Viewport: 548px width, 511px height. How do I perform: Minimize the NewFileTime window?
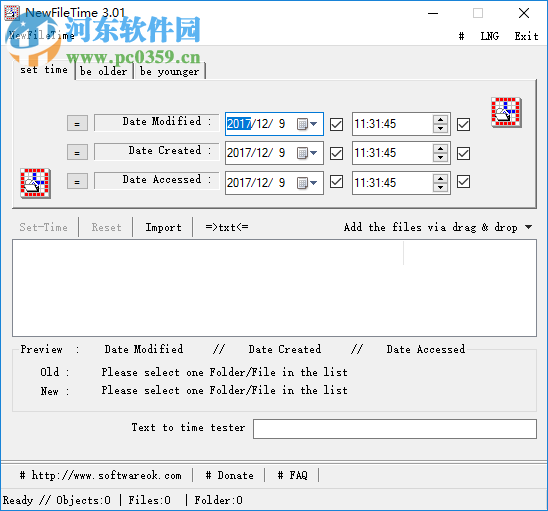coord(433,13)
